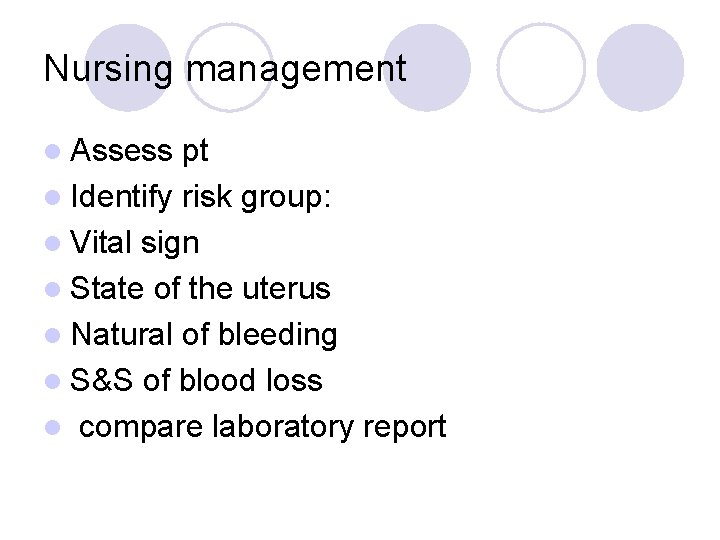Click the "Identify risk group:" line

click(201, 197)
